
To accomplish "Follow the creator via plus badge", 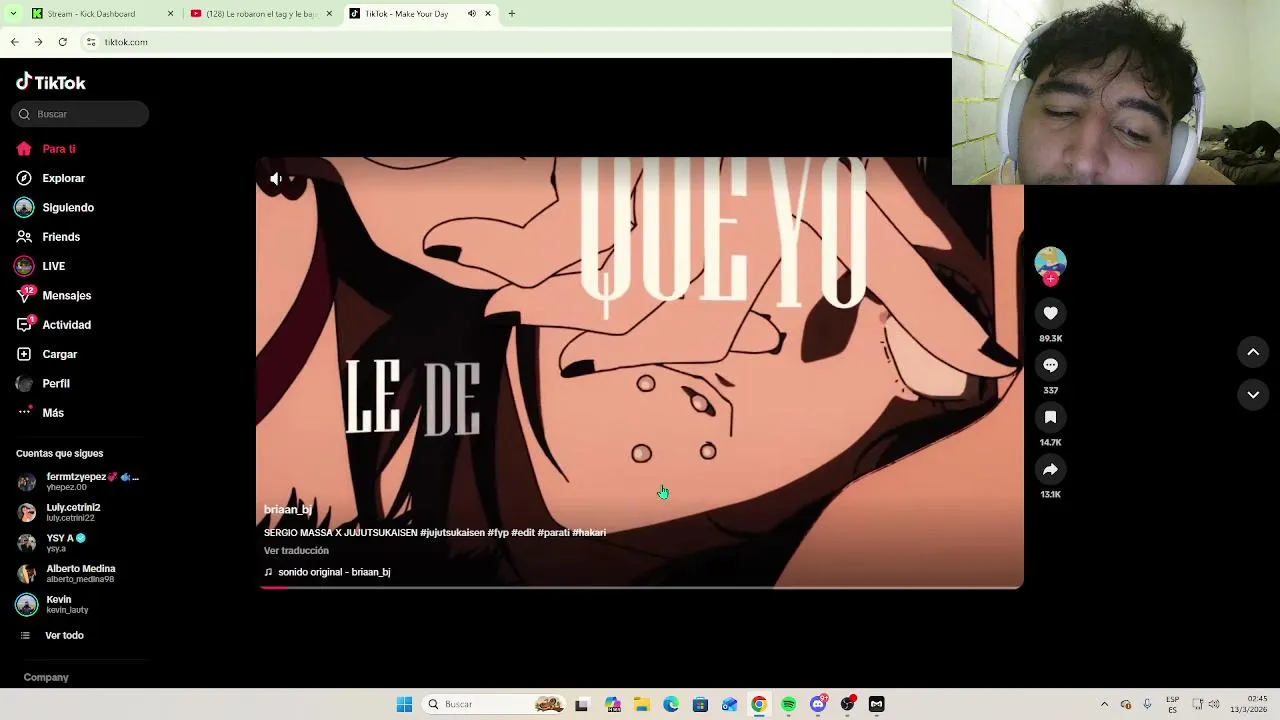I will pos(1050,280).
